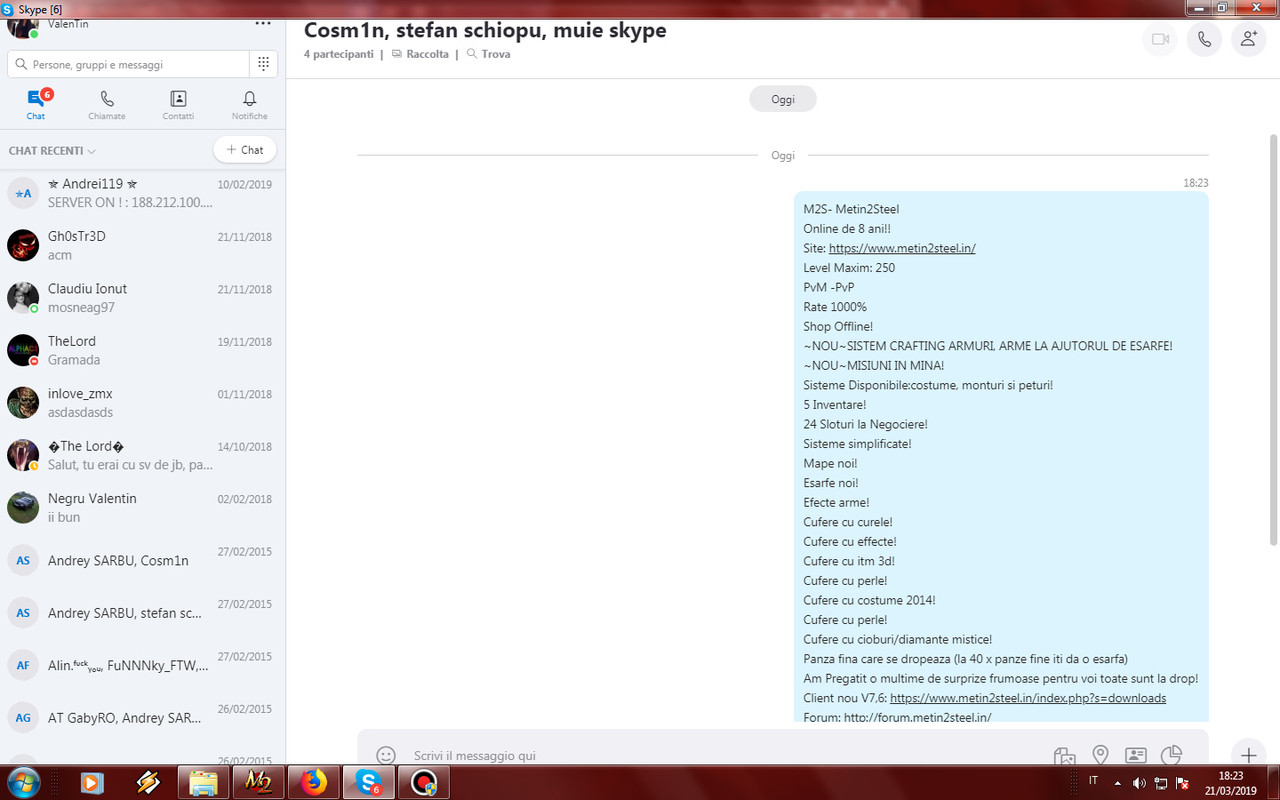Image resolution: width=1280 pixels, height=800 pixels.
Task: Switch to the Contatti tab
Action: (178, 104)
